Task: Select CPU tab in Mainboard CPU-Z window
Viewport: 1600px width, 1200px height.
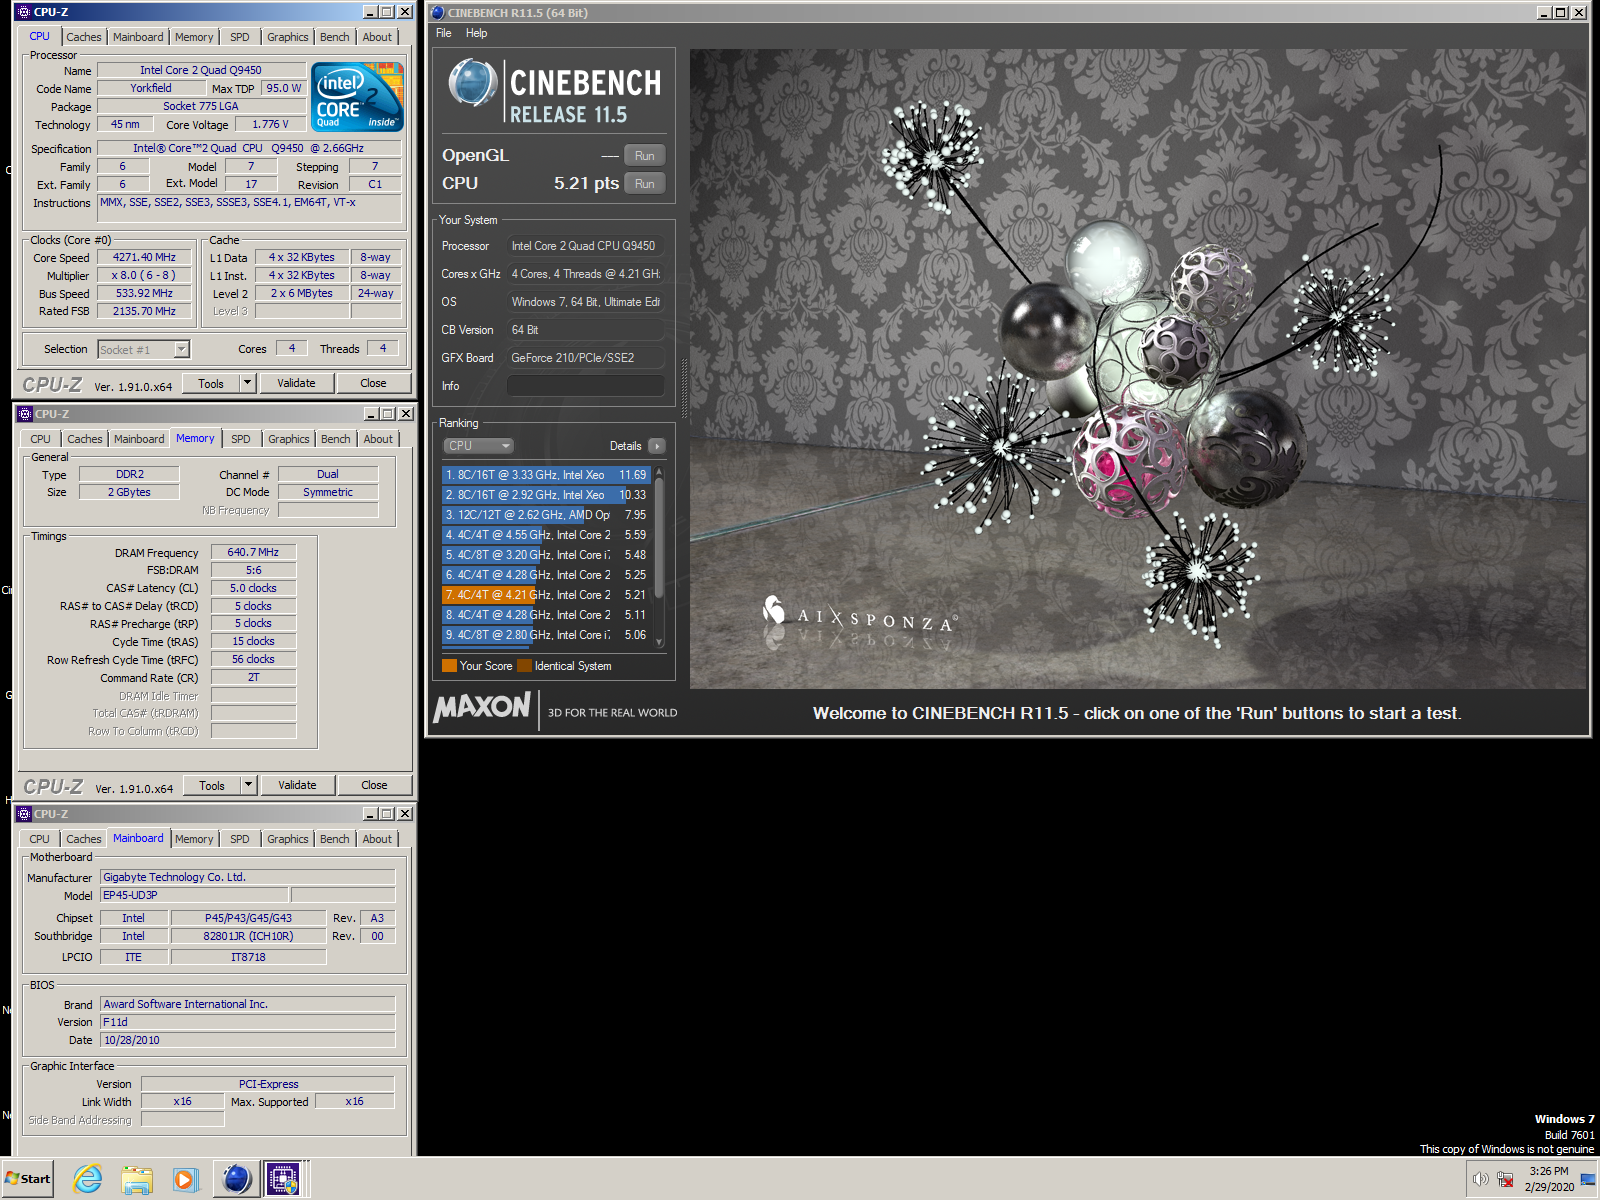Action: tap(40, 839)
